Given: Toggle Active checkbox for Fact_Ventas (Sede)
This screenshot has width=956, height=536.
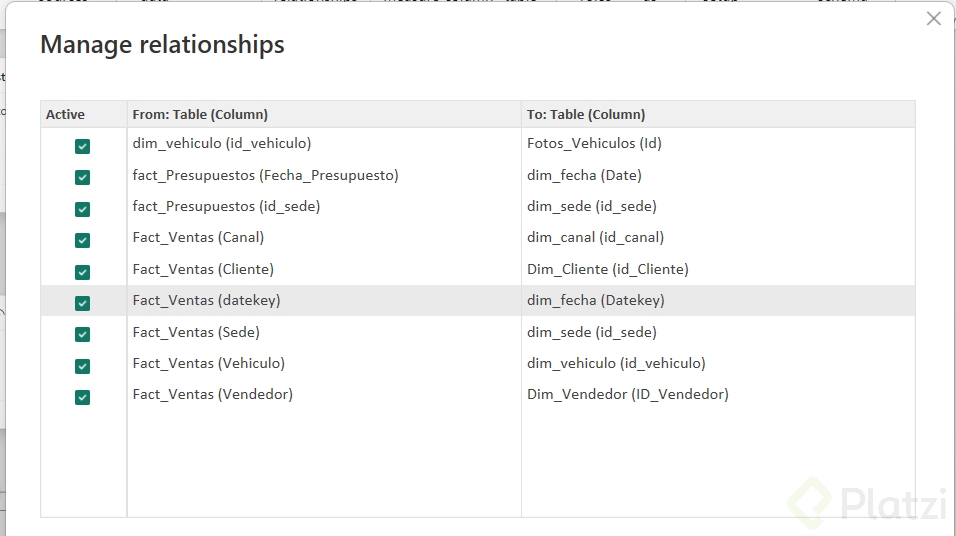Looking at the screenshot, I should [82, 334].
